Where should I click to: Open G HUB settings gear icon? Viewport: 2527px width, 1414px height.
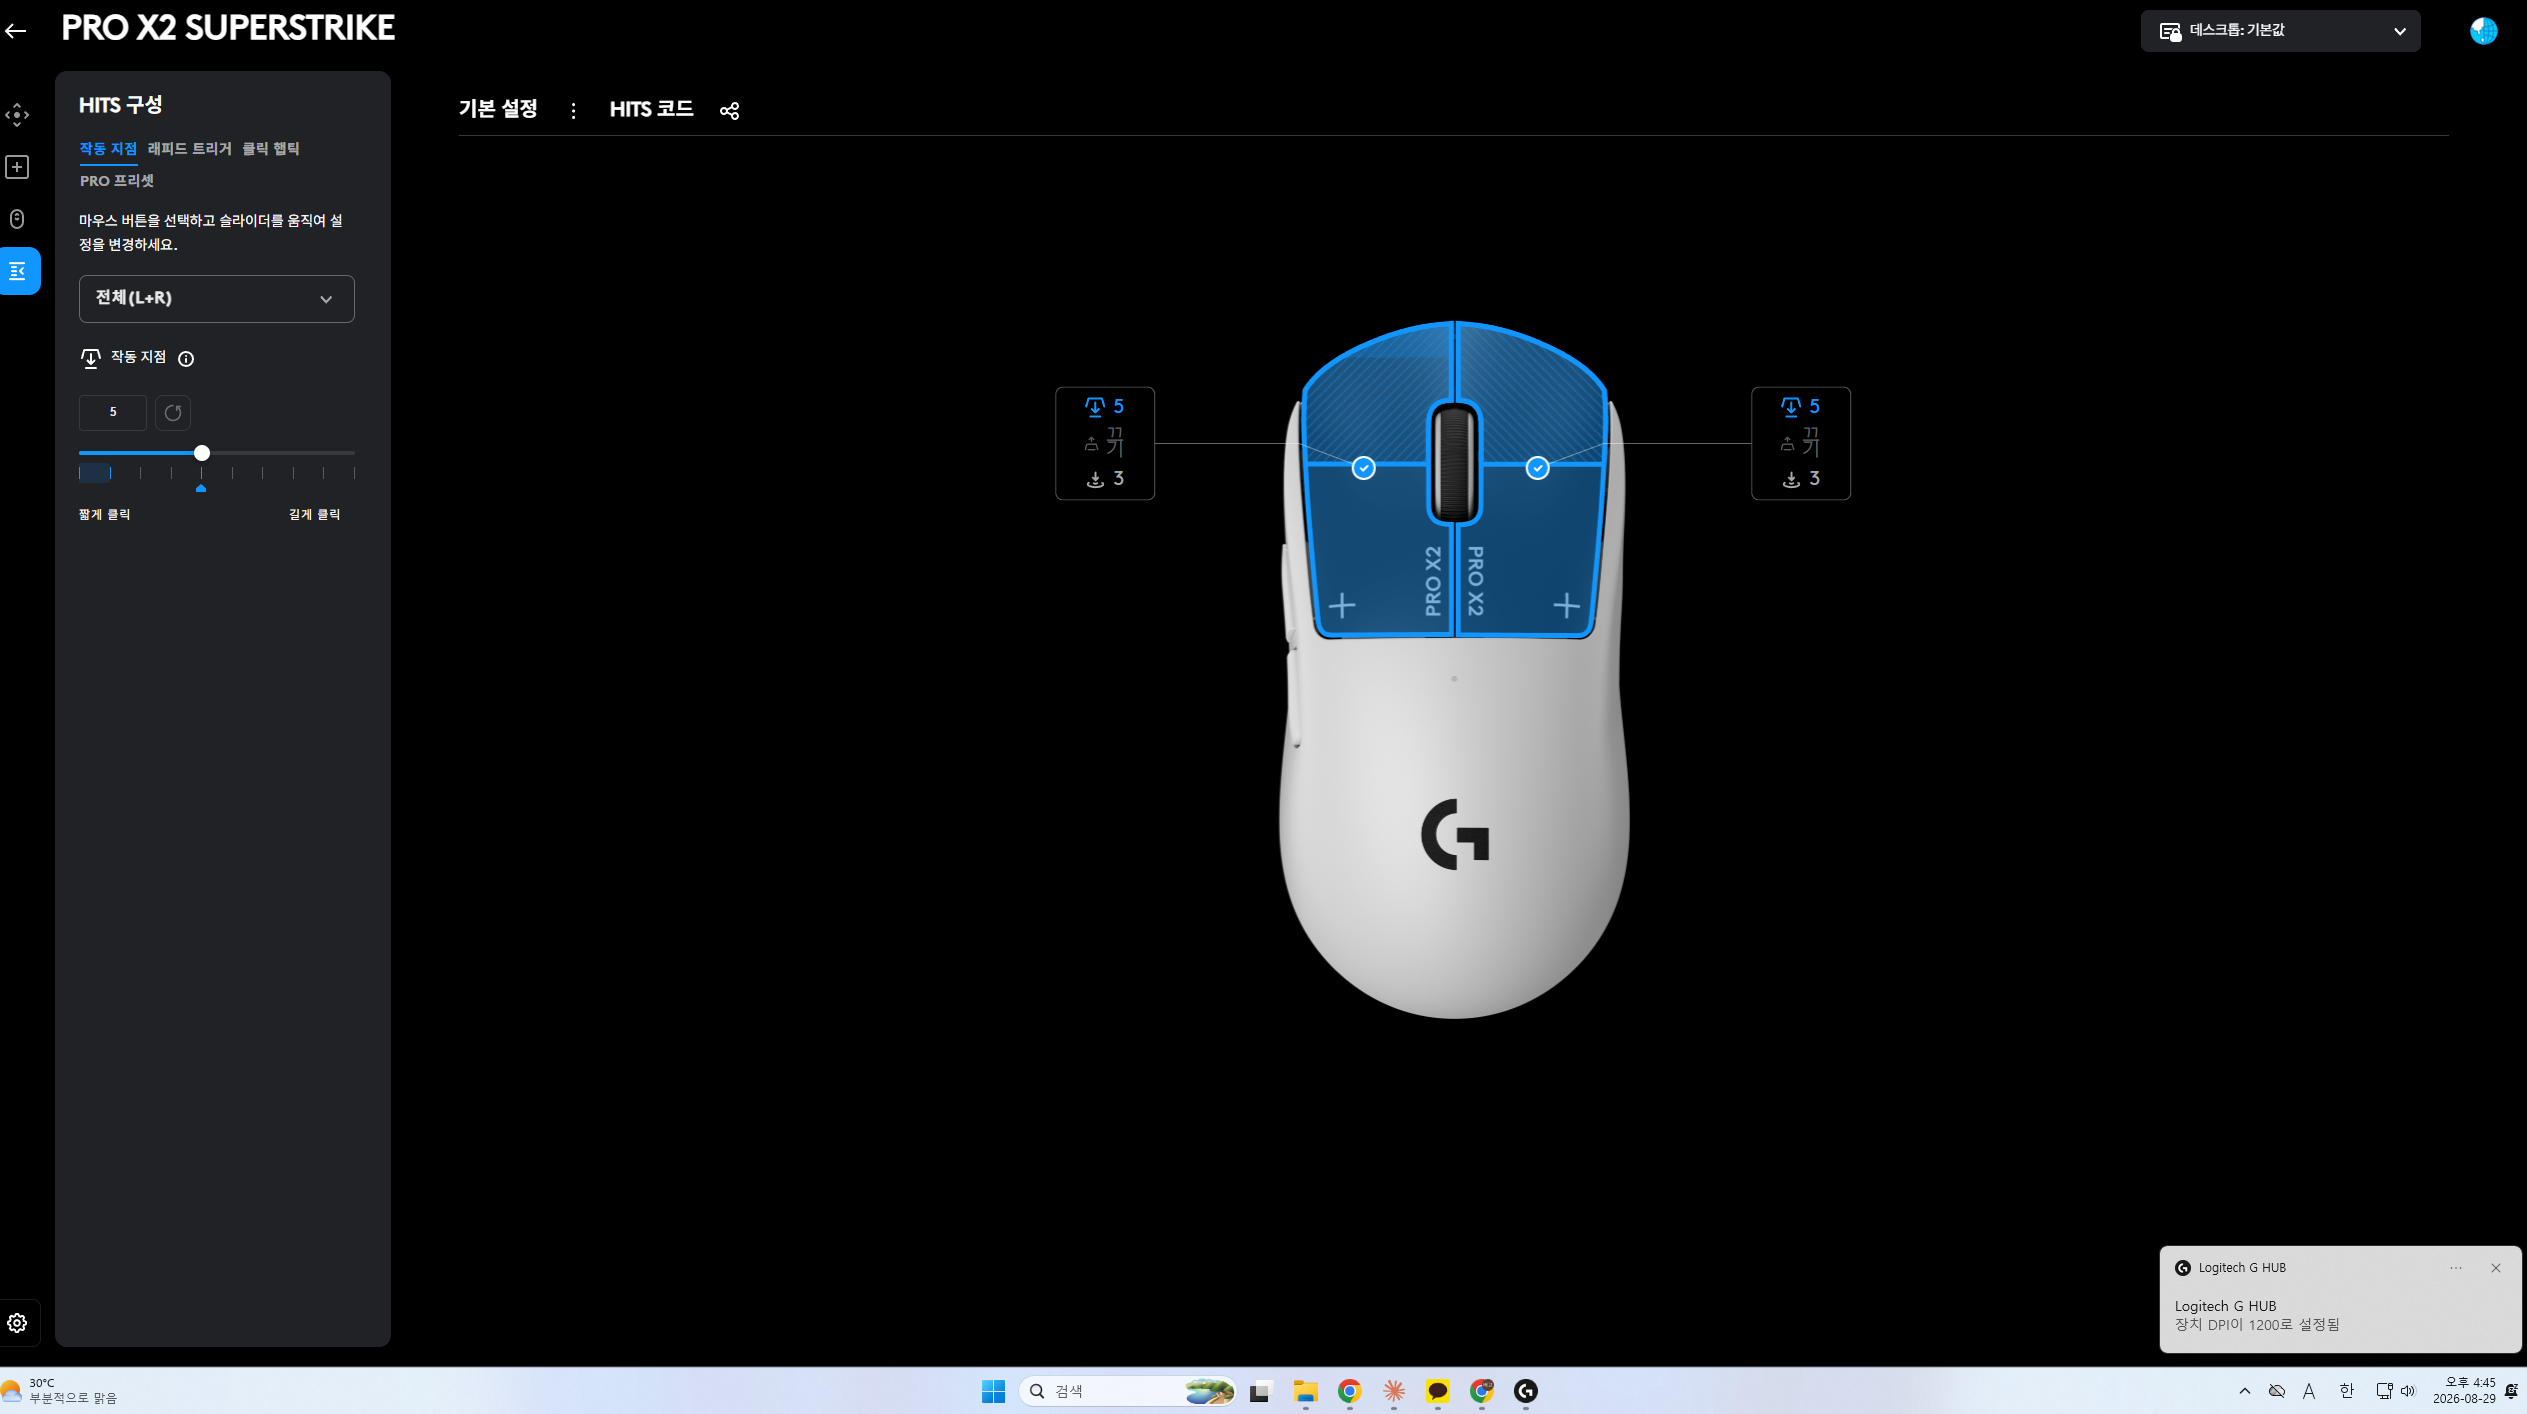click(x=17, y=1323)
